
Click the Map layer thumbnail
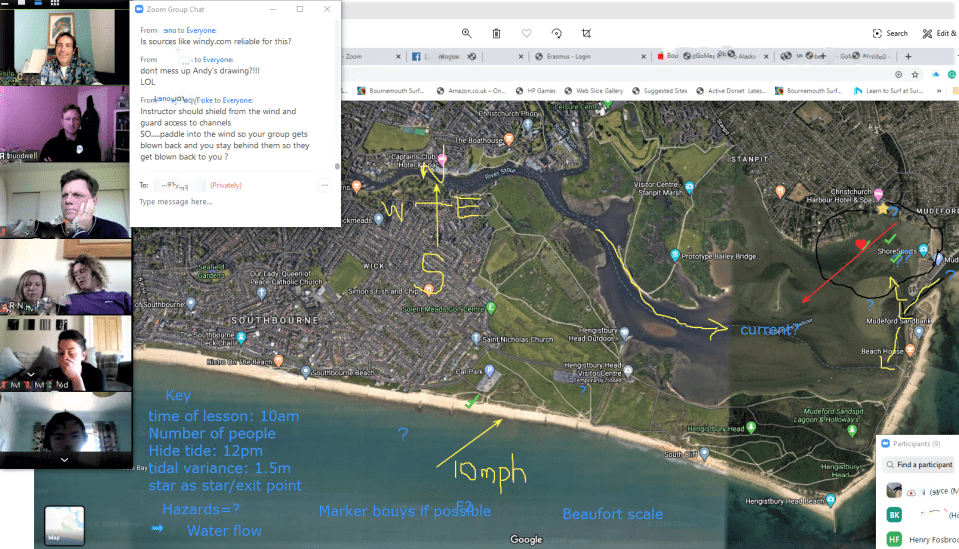coord(64,525)
